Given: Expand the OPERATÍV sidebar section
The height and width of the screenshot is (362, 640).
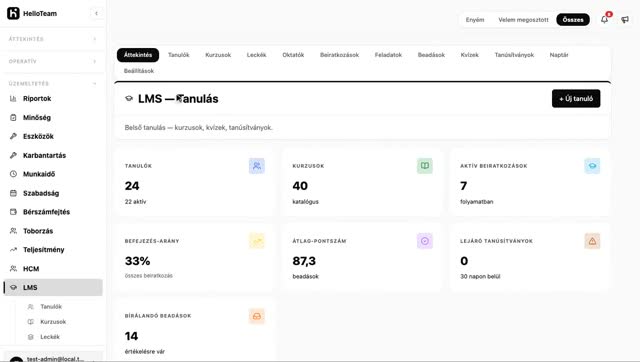Looking at the screenshot, I should (x=53, y=62).
